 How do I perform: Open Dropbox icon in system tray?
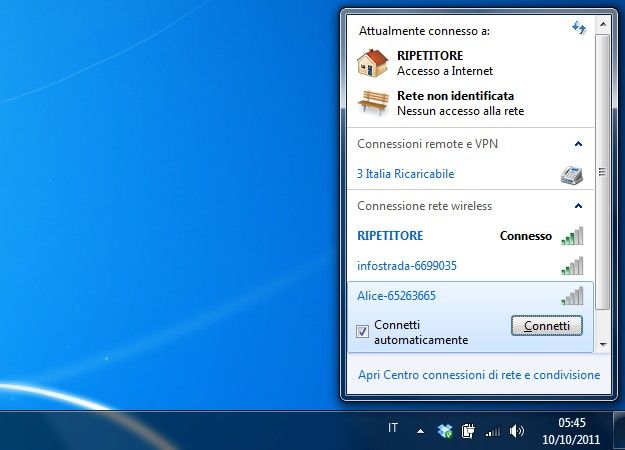tap(445, 431)
